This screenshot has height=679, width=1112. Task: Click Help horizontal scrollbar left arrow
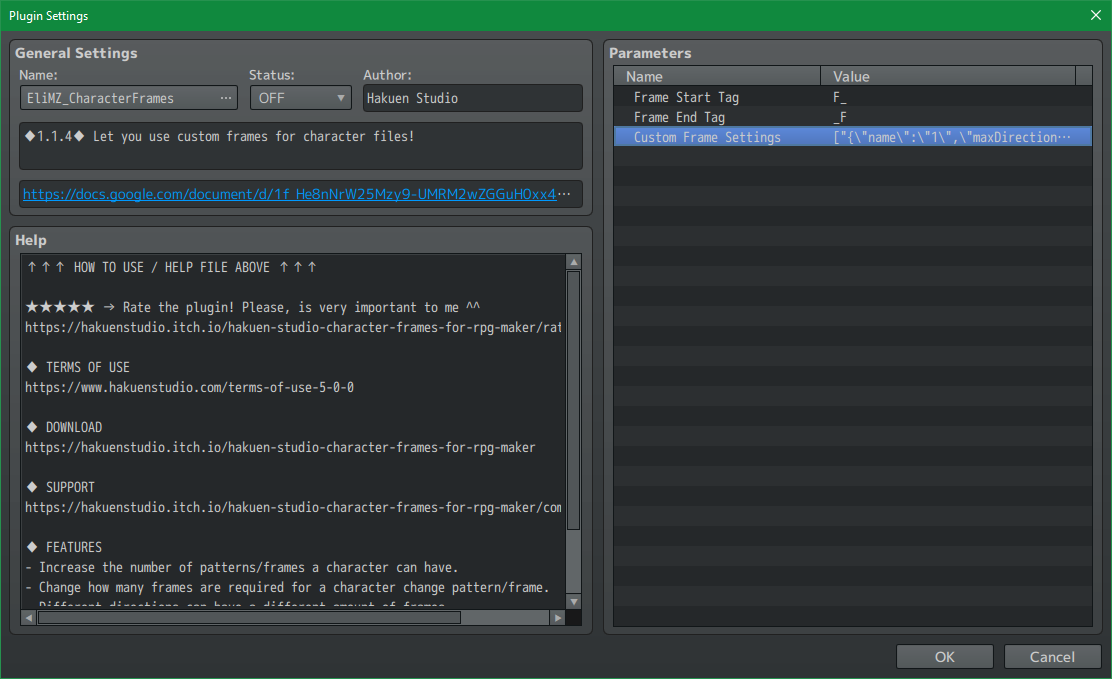pyautogui.click(x=29, y=618)
